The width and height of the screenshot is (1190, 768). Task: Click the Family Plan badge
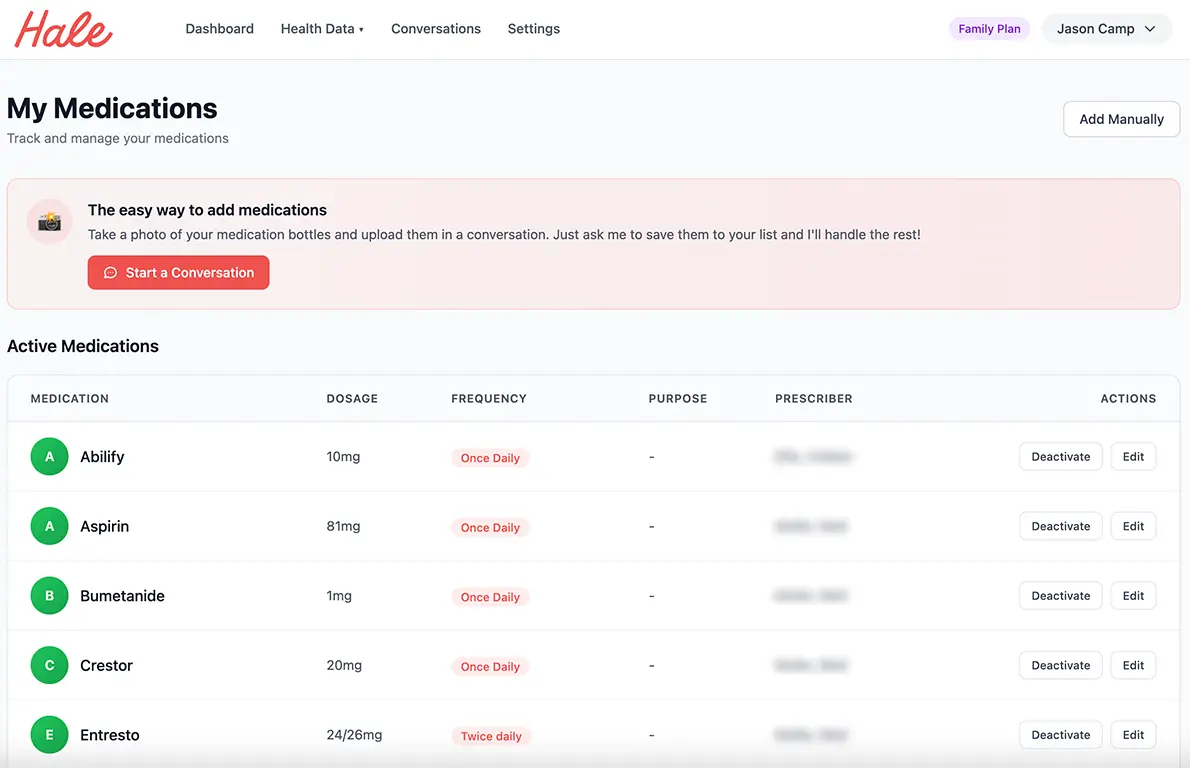click(x=989, y=29)
